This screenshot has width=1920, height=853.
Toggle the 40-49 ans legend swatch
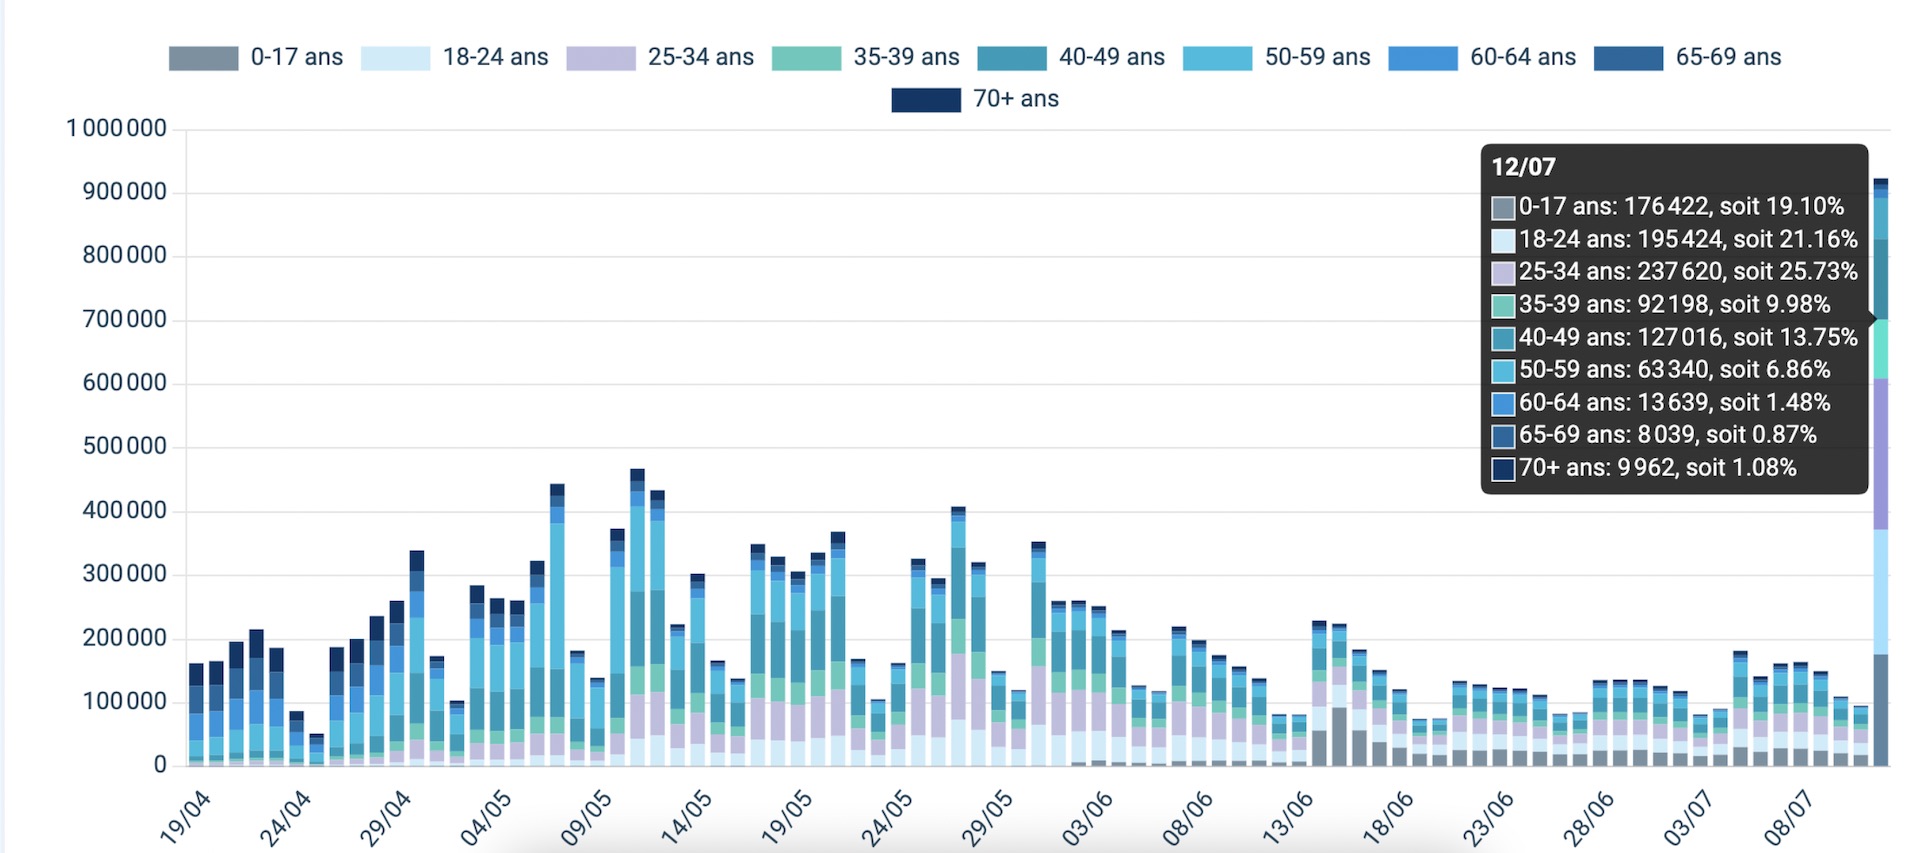click(1012, 58)
